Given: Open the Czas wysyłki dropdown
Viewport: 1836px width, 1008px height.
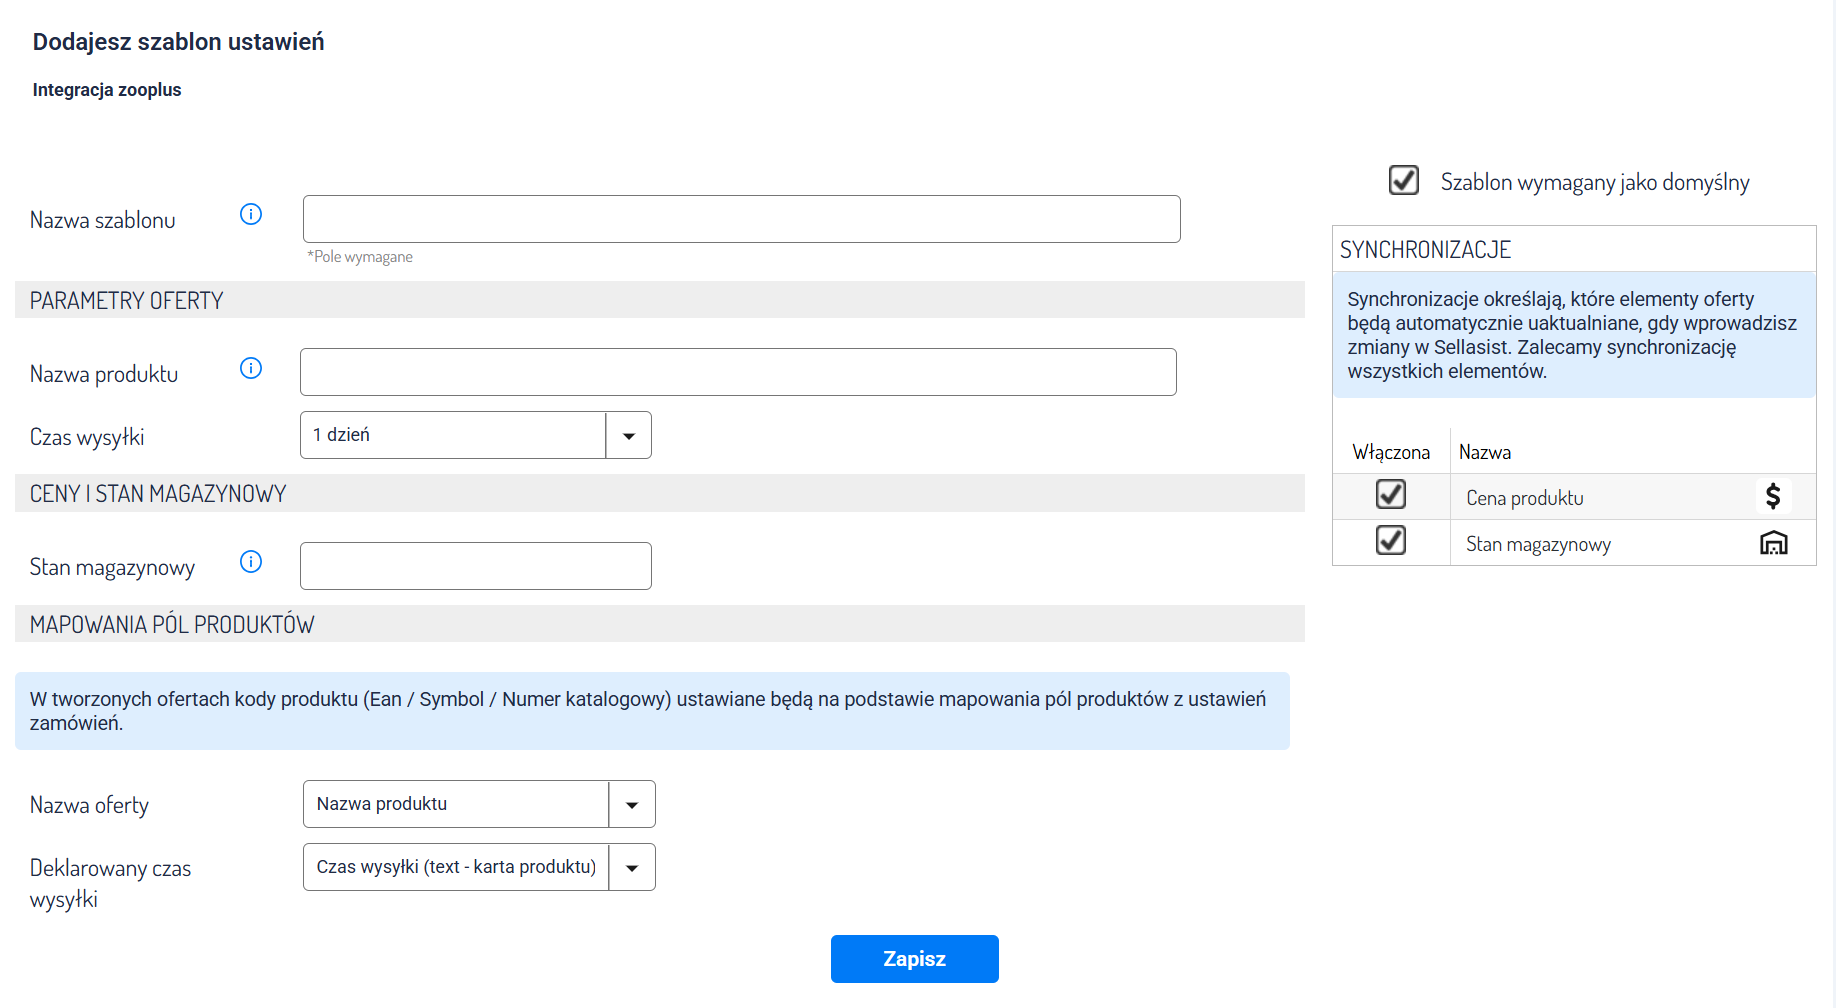Looking at the screenshot, I should (628, 435).
